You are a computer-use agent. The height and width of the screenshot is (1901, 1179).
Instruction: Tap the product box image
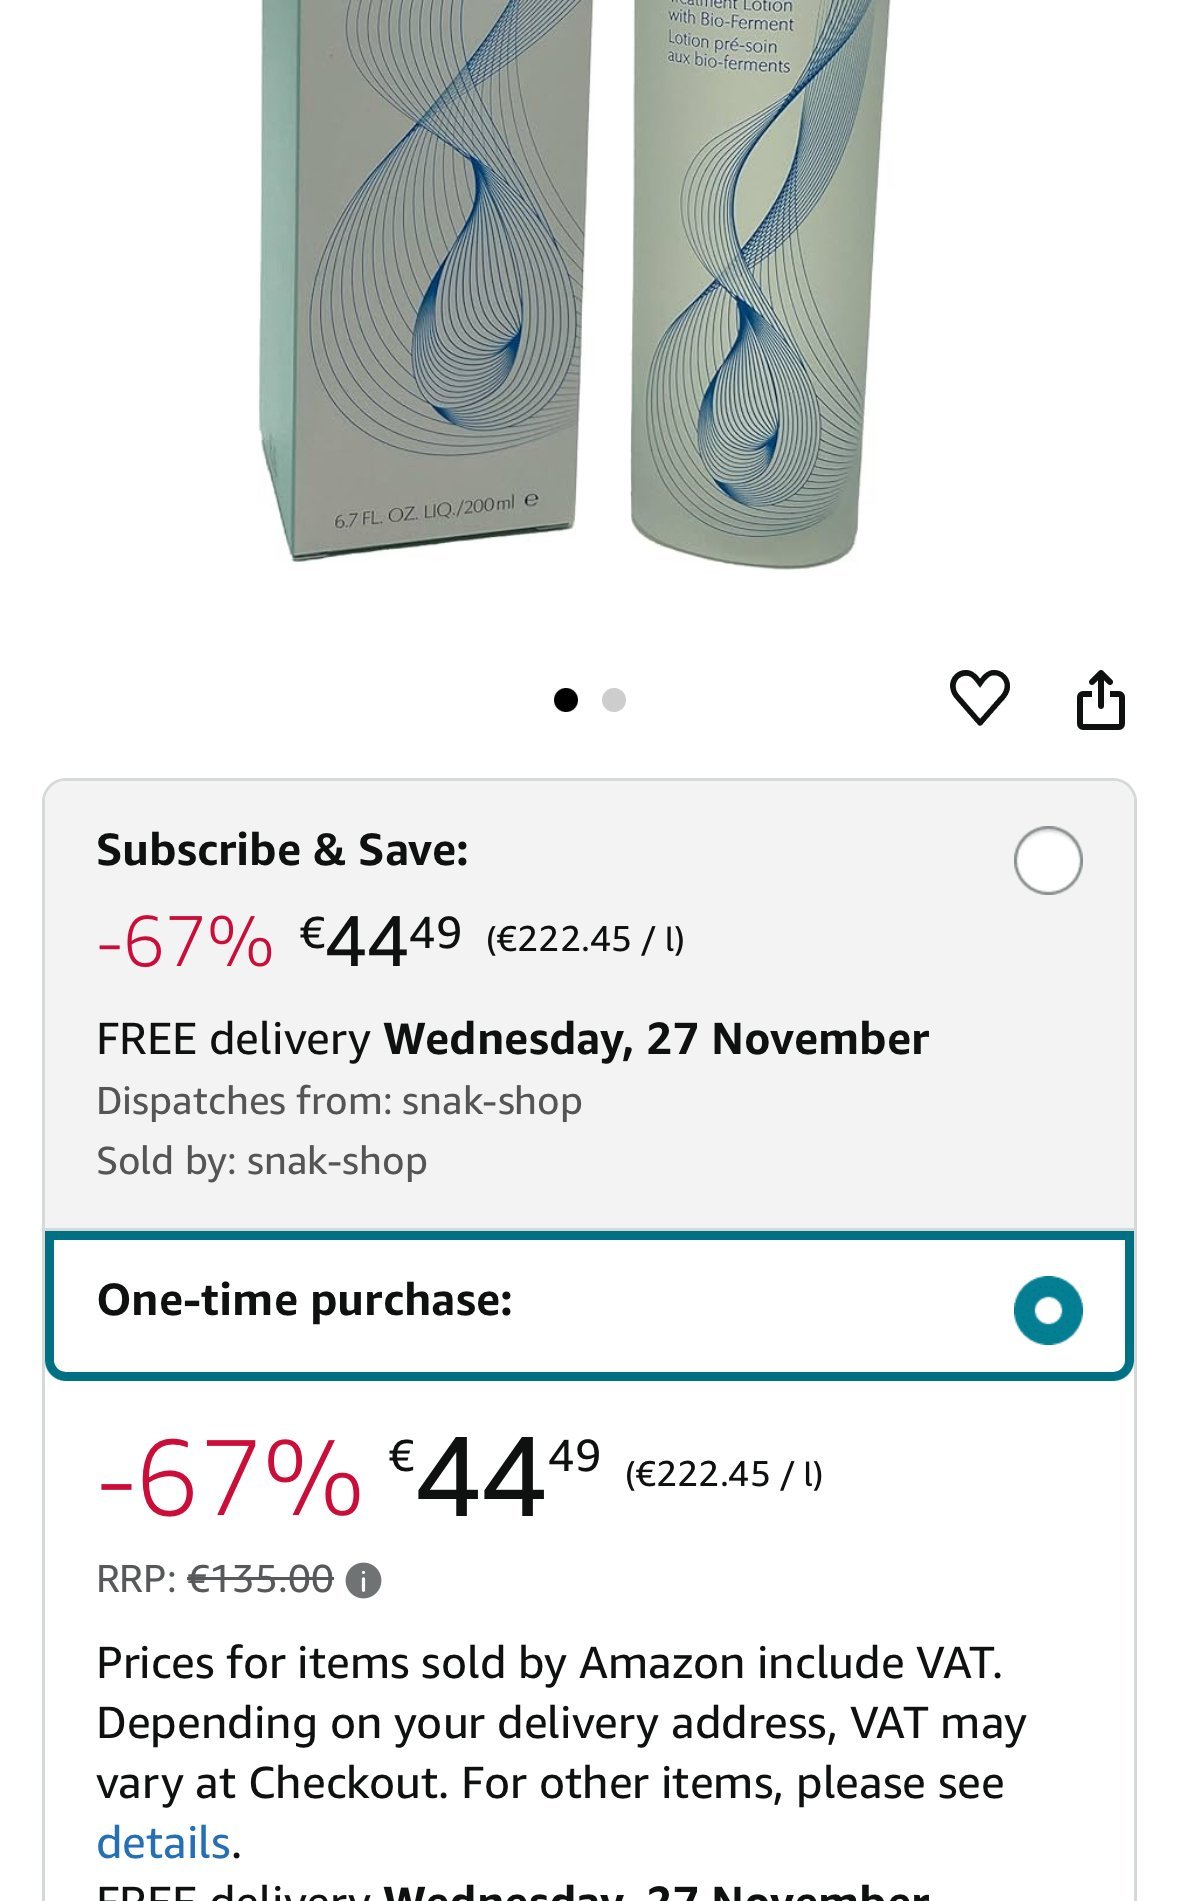(x=425, y=280)
